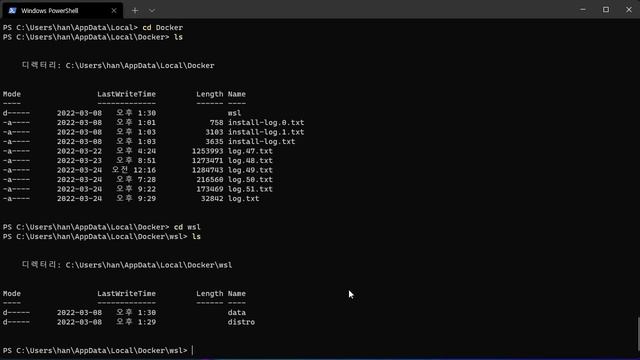Click the wsl directory entry in first listing

coord(234,113)
